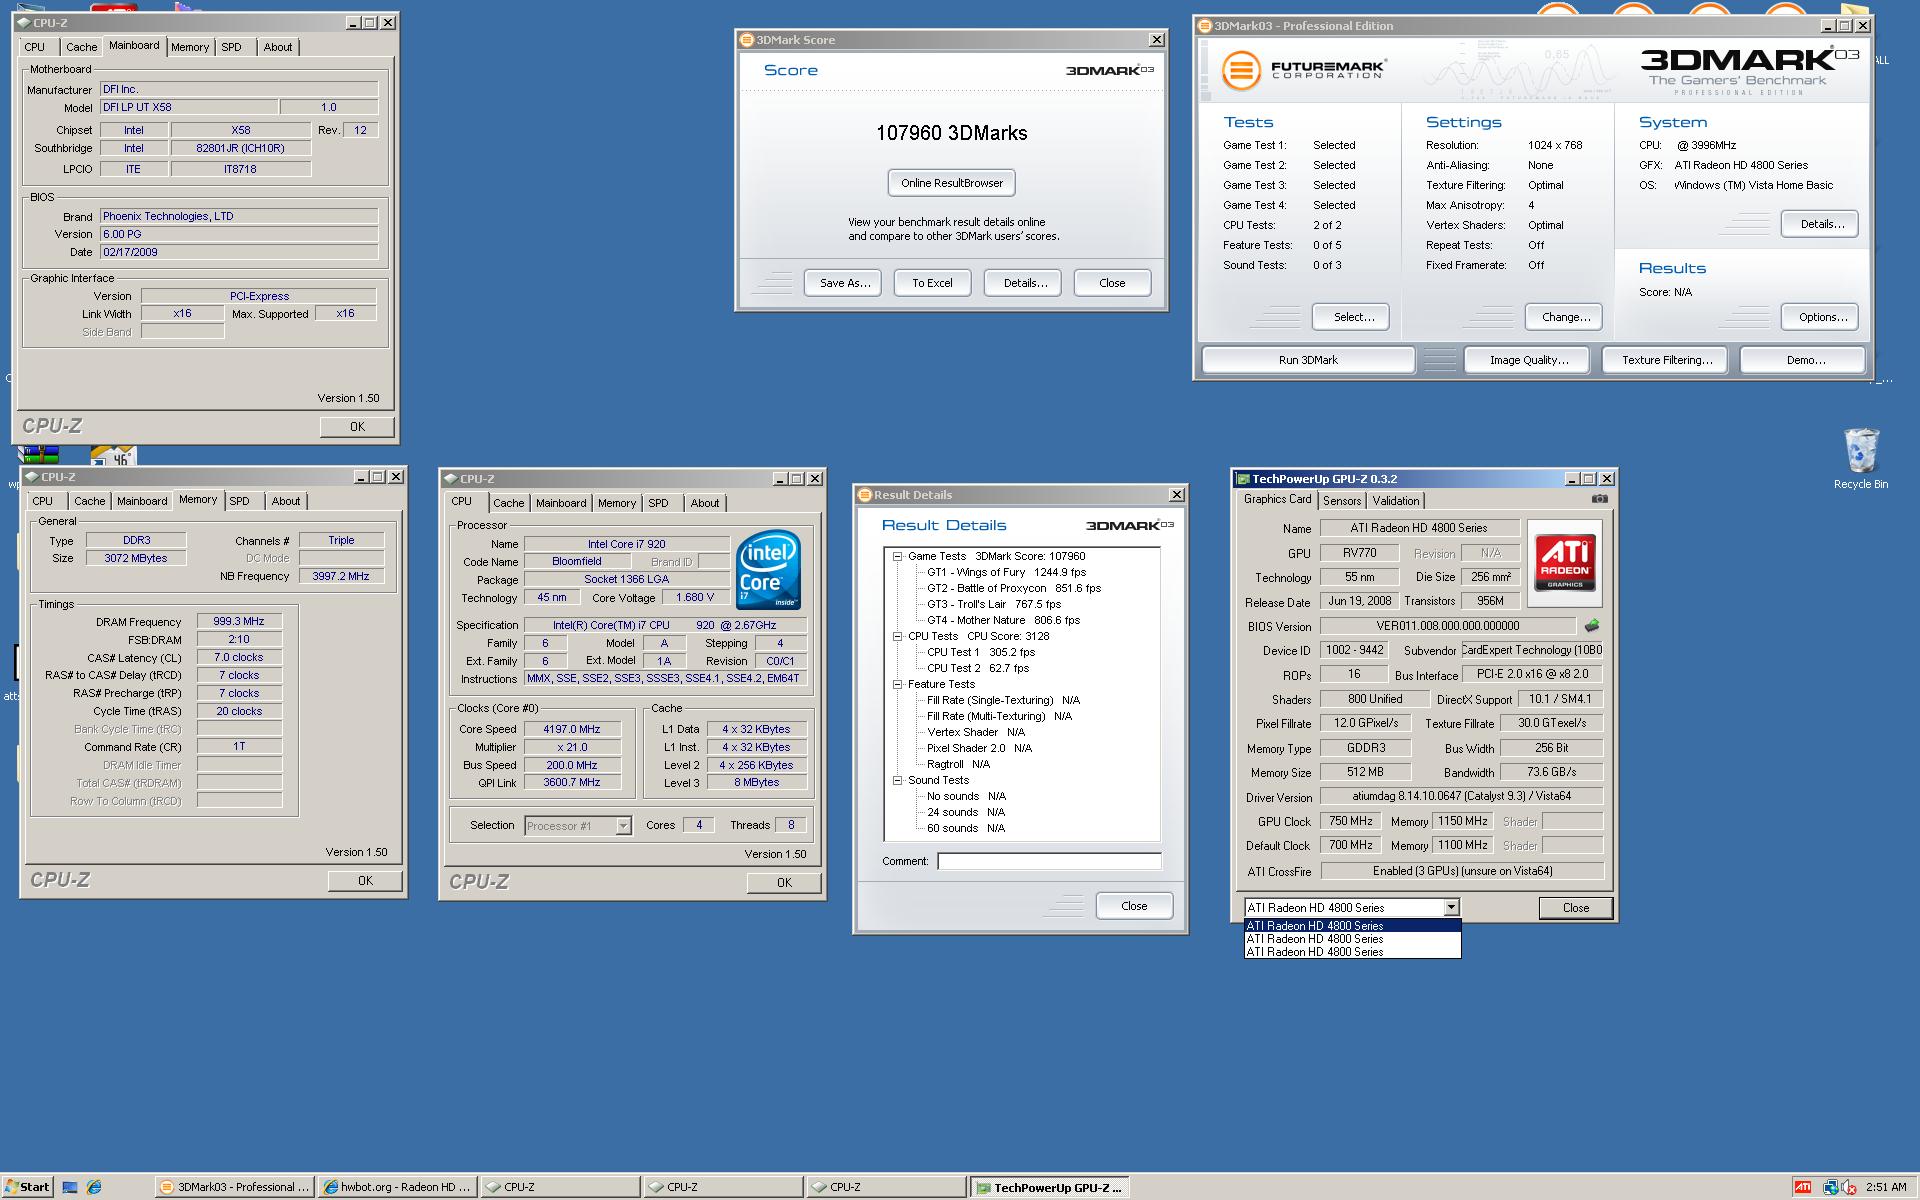Click Select tests button in 3DMark03

(1351, 317)
